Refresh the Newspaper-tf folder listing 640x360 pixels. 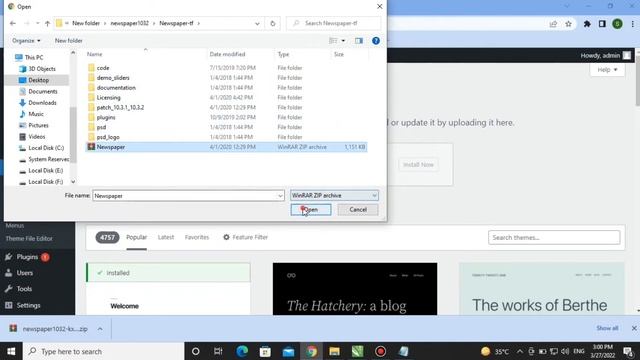point(273,23)
